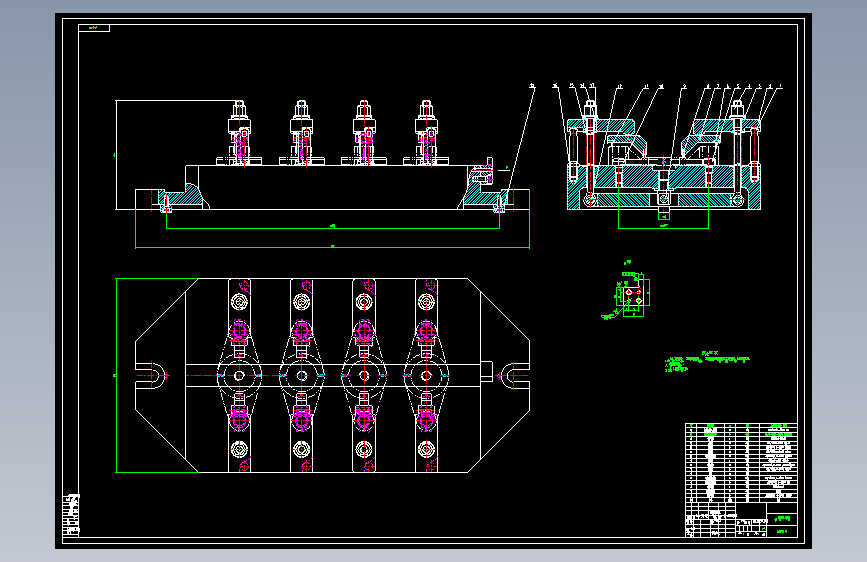
Task: Click the left U-shaped slot in the plan view
Action: click(x=151, y=376)
